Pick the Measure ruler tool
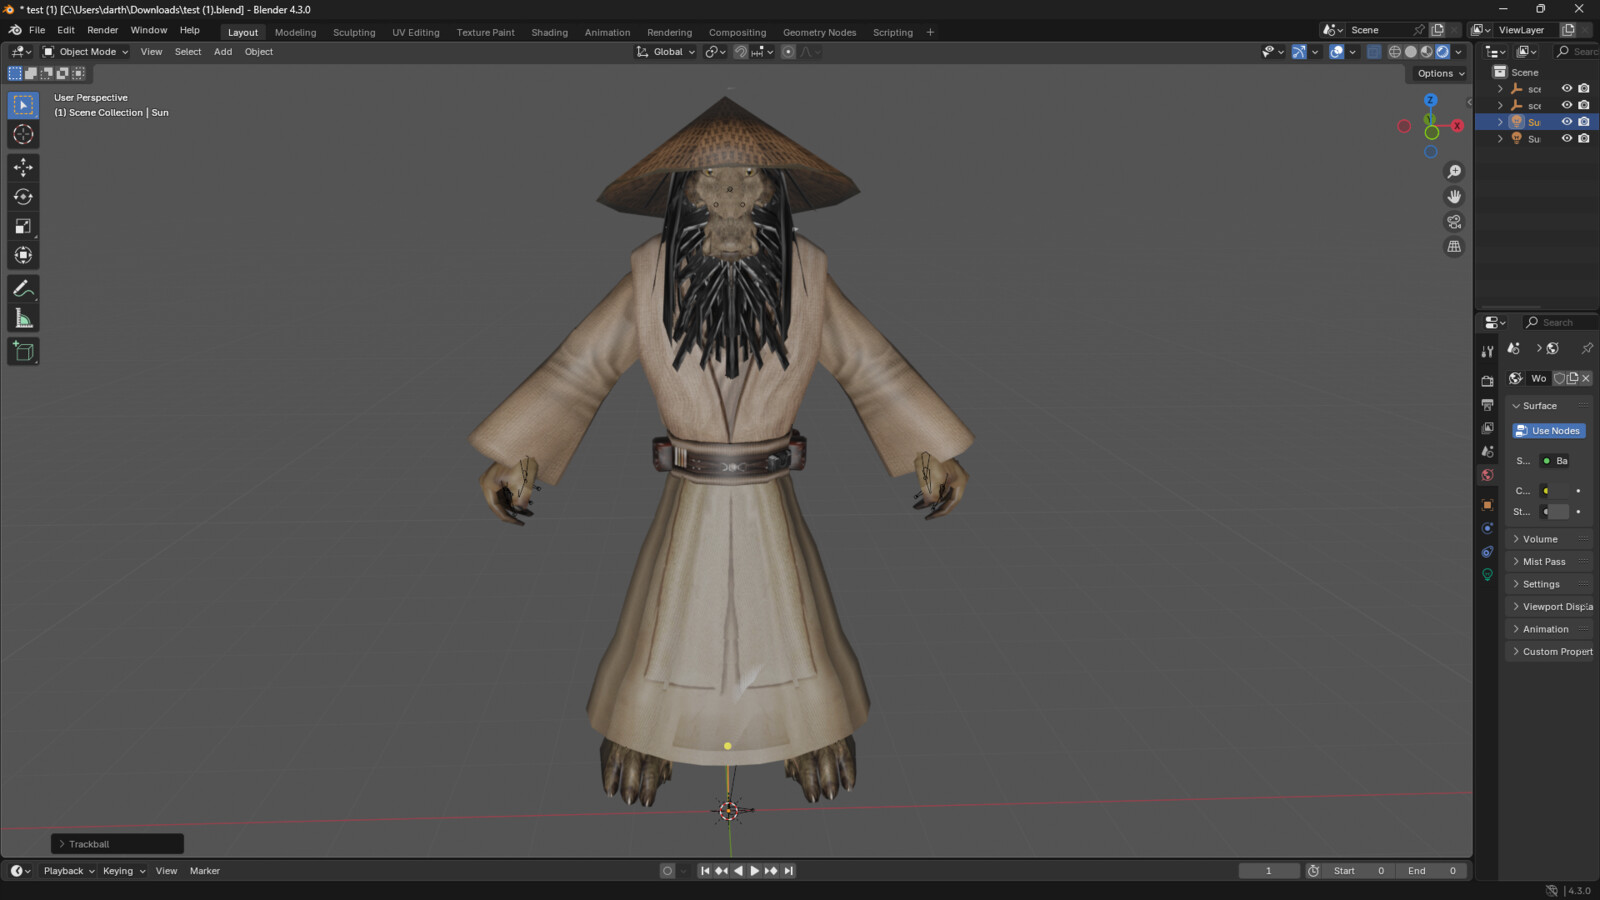1600x900 pixels. [23, 319]
